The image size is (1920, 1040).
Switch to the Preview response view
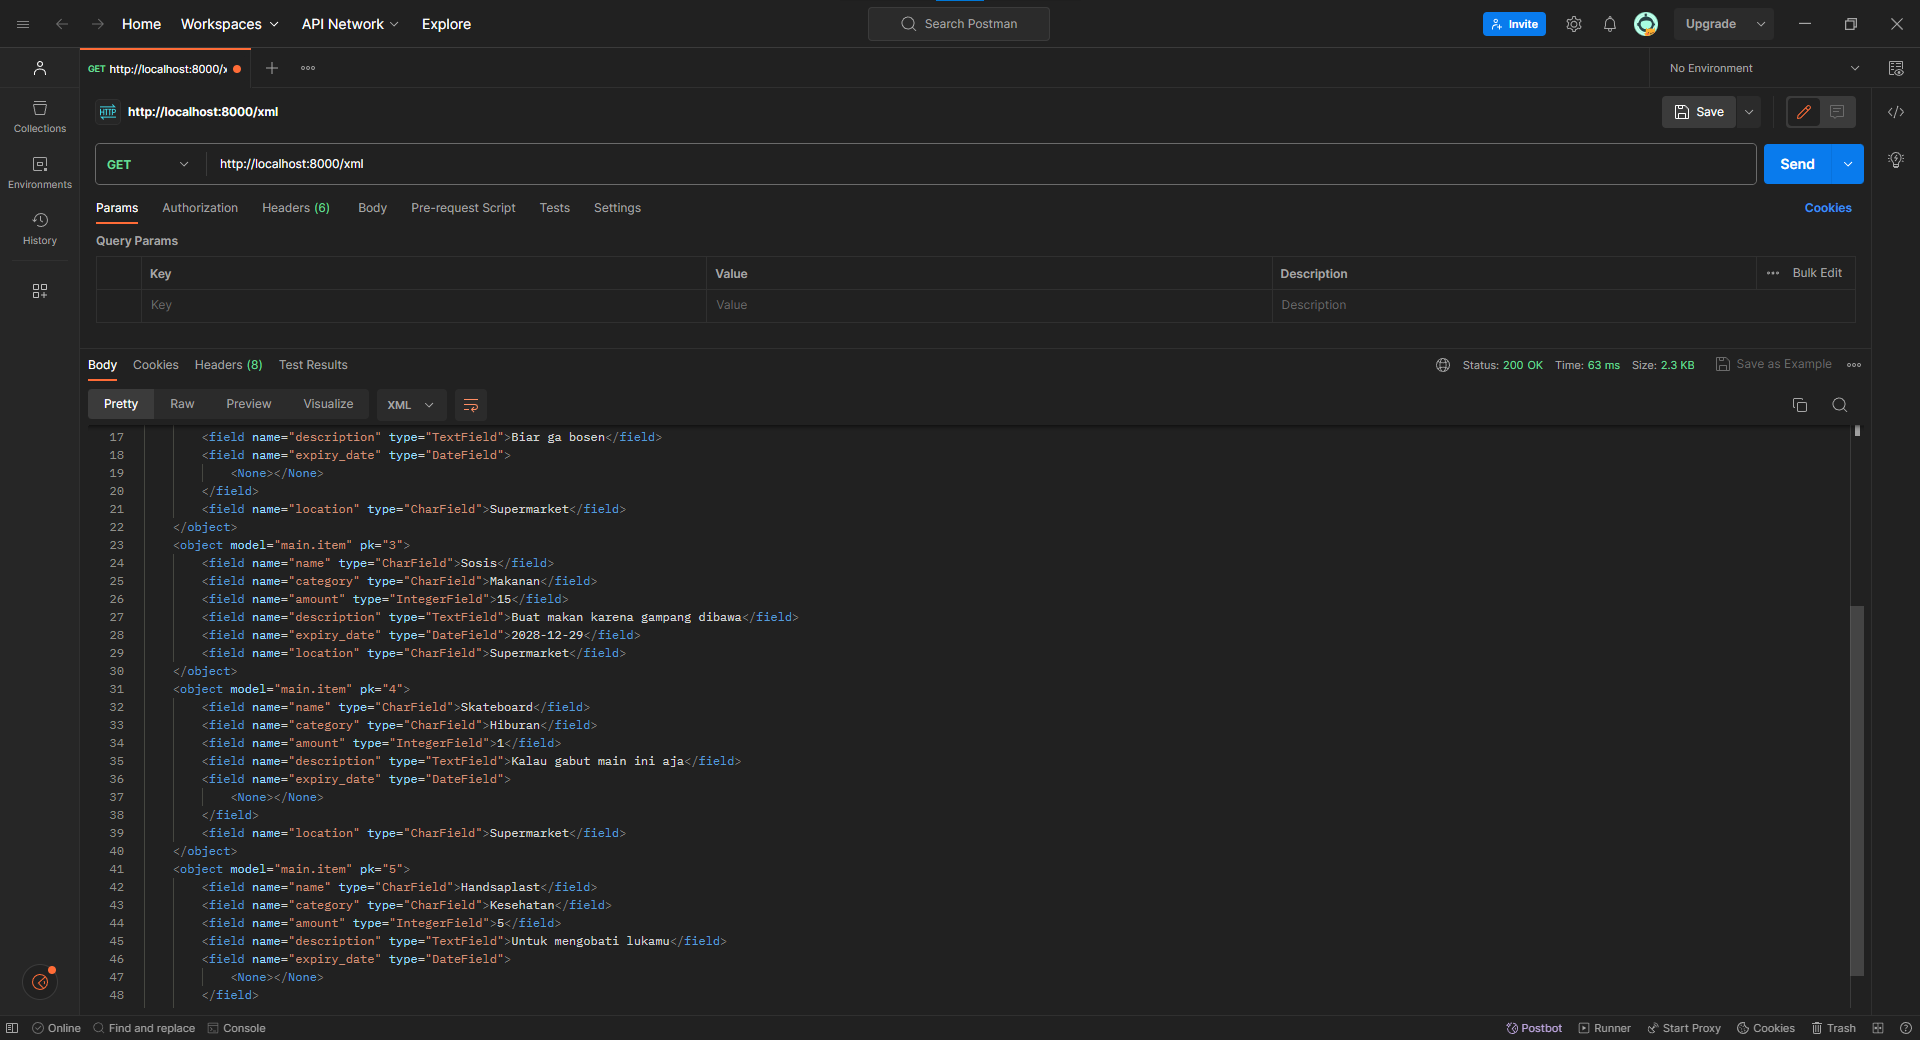click(x=248, y=404)
